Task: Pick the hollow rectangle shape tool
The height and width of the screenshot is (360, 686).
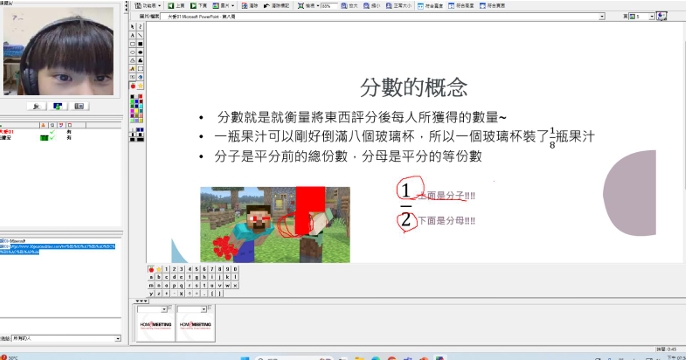Action: coord(133,44)
